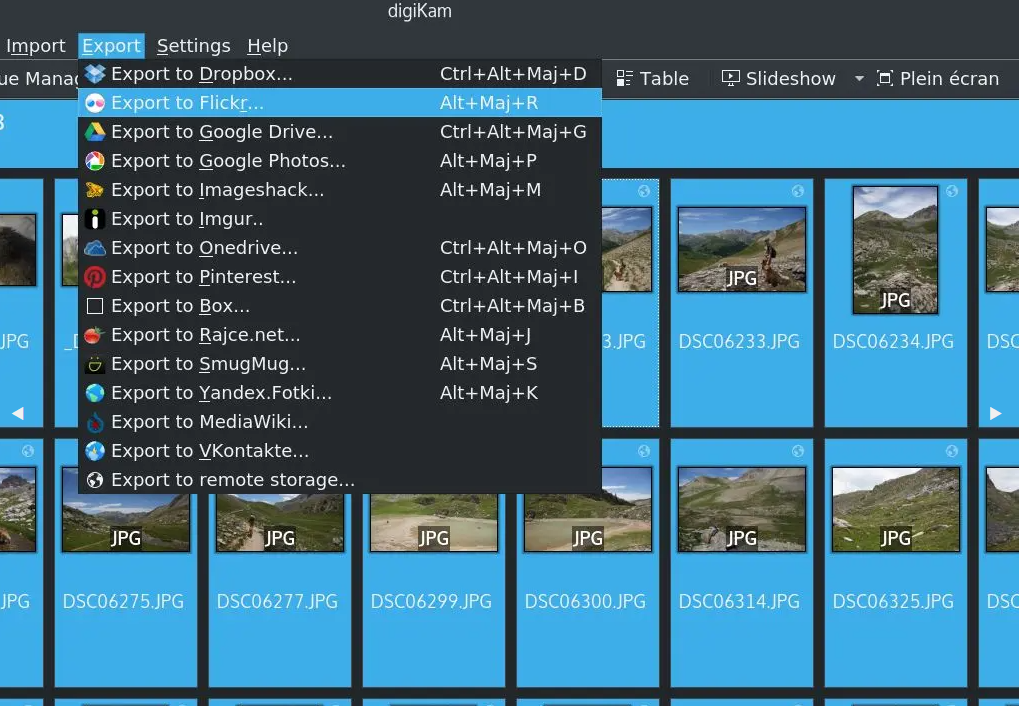Select the DSC06234.JPG thumbnail
This screenshot has width=1019, height=706.
click(896, 250)
